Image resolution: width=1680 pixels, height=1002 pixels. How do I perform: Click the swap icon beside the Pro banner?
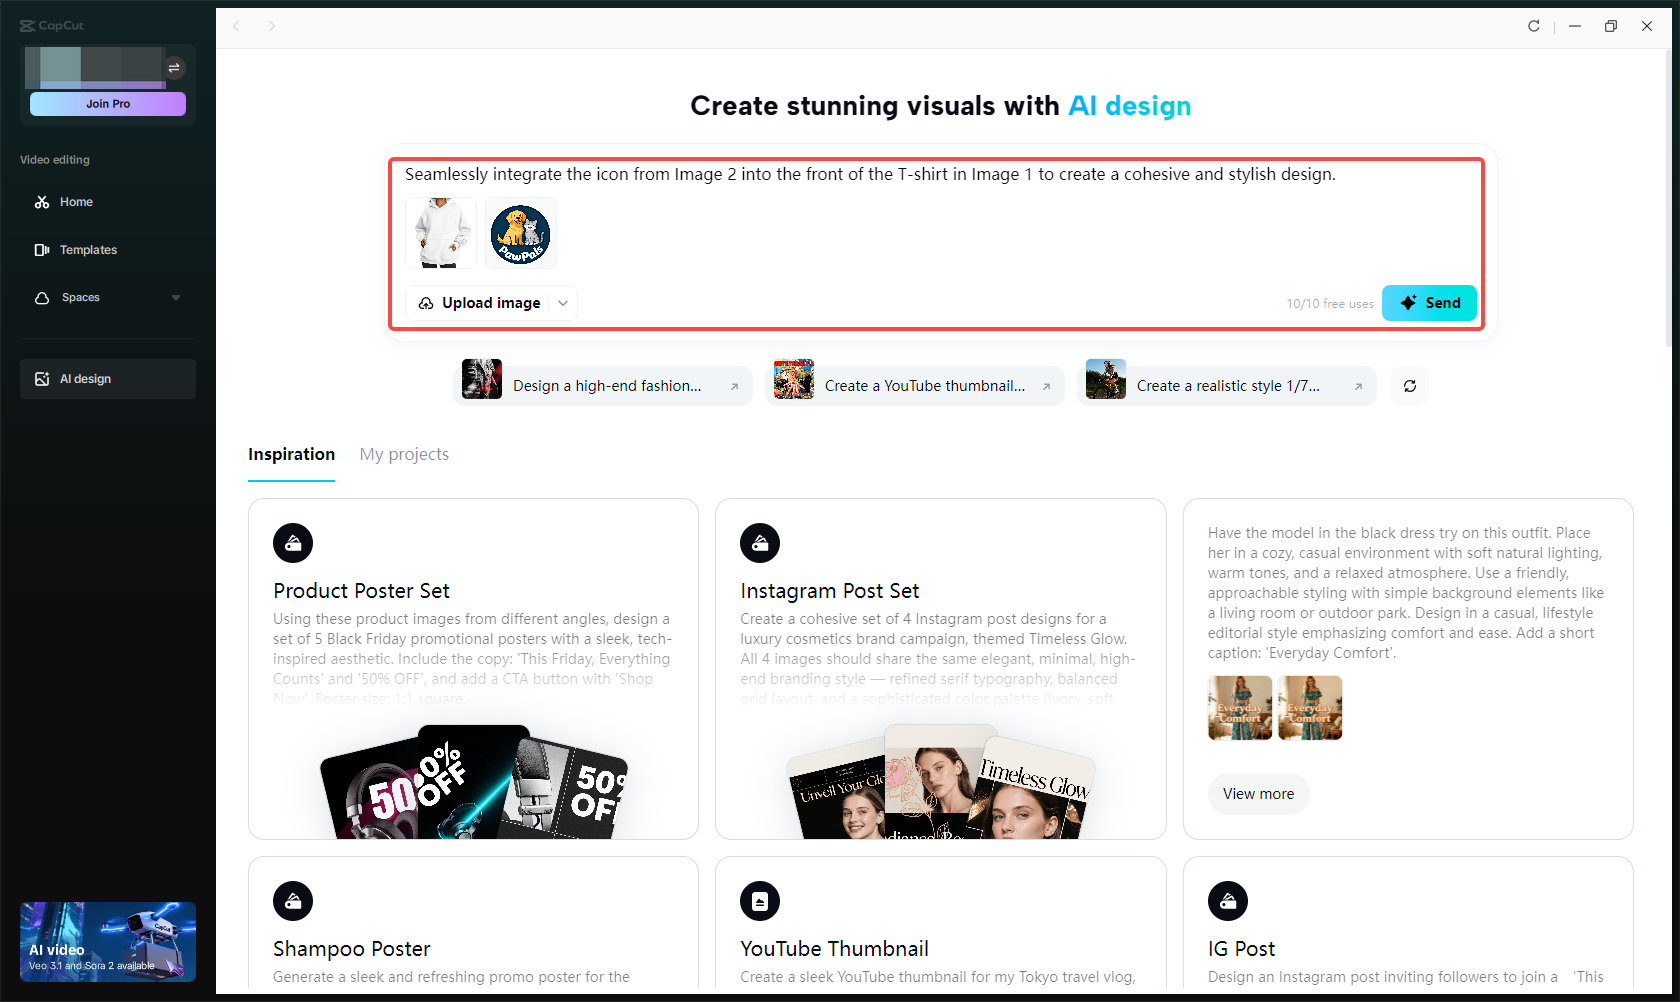[x=175, y=67]
